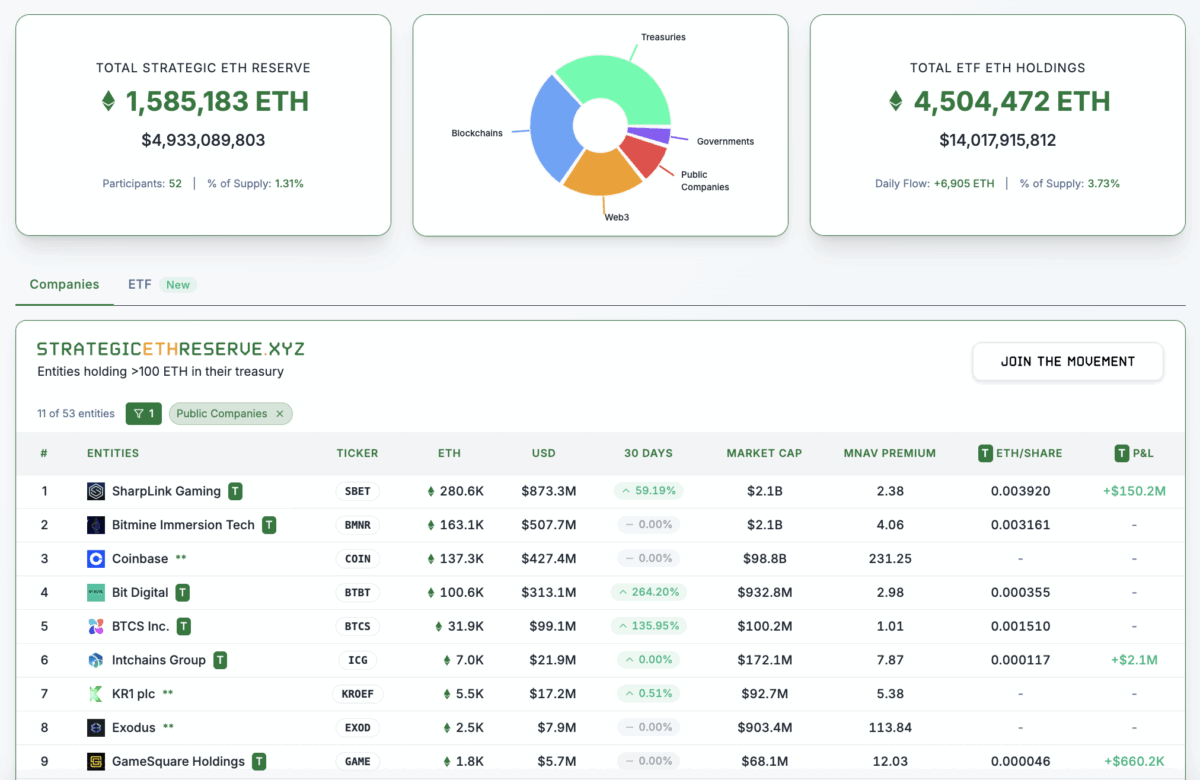Click the 59.19% 30-day change badge
Screen dimensions: 1200x780
648,491
